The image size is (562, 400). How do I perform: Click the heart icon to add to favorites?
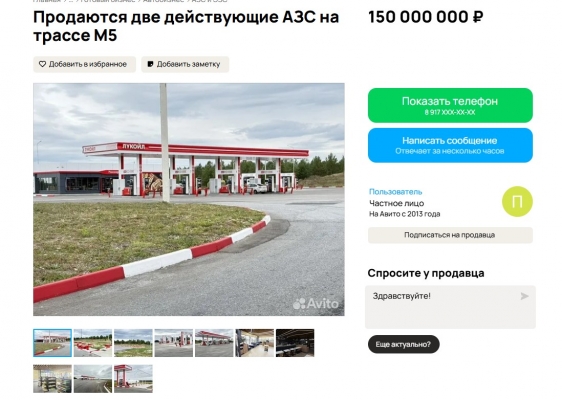tap(42, 64)
